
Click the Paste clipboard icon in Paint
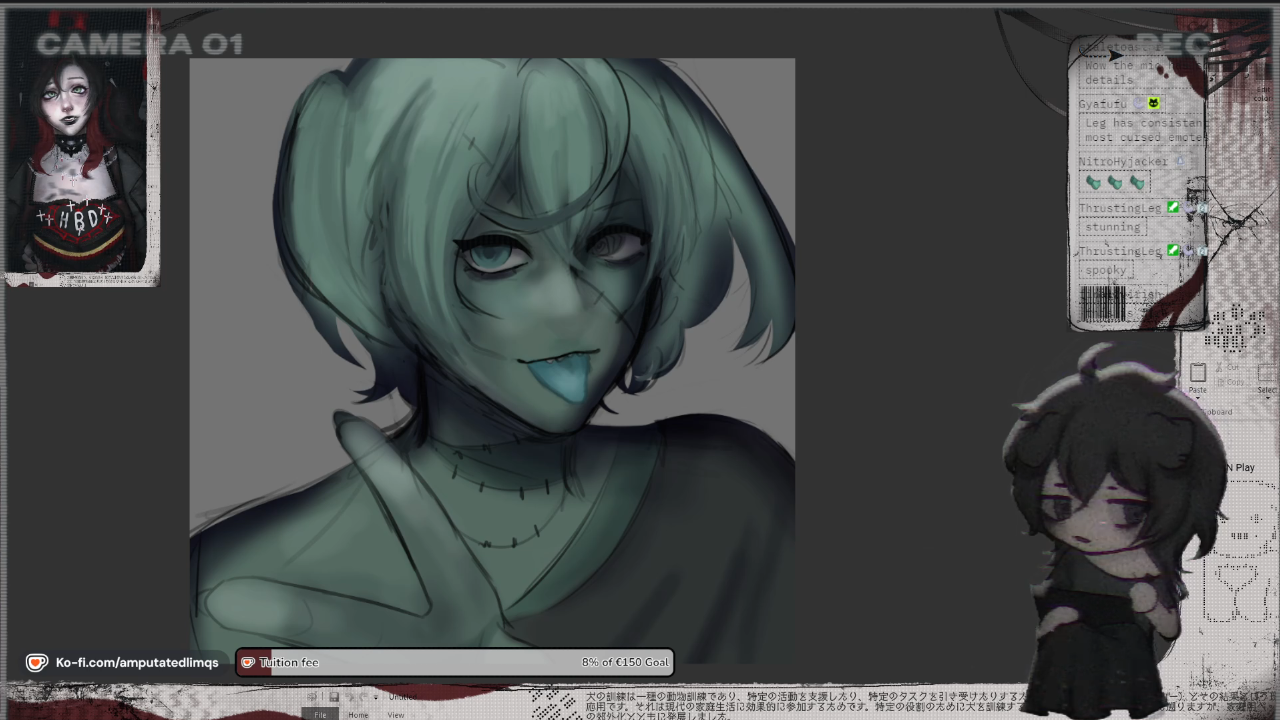(x=1198, y=374)
